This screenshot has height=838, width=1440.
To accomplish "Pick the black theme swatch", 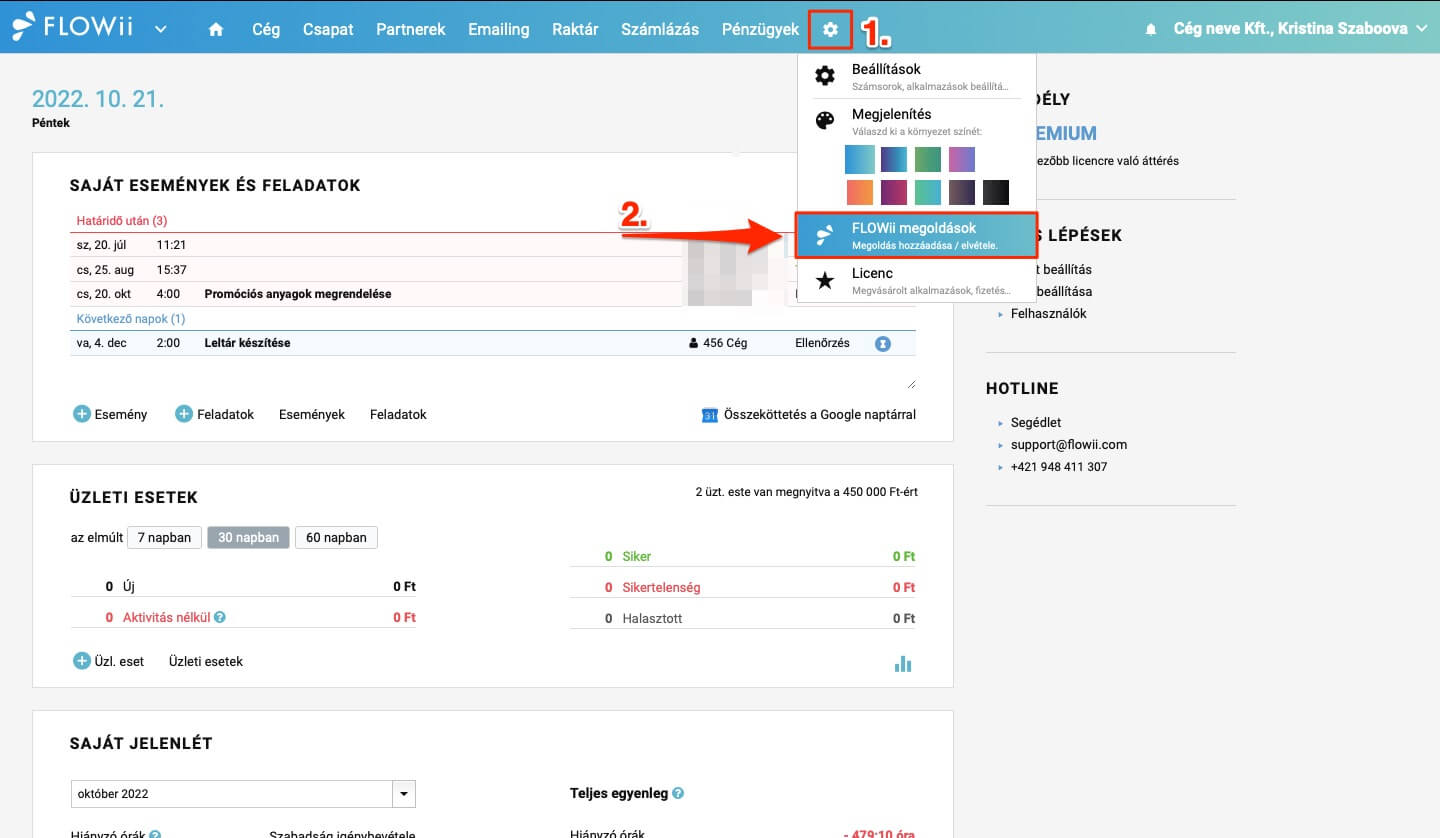I will click(x=996, y=192).
